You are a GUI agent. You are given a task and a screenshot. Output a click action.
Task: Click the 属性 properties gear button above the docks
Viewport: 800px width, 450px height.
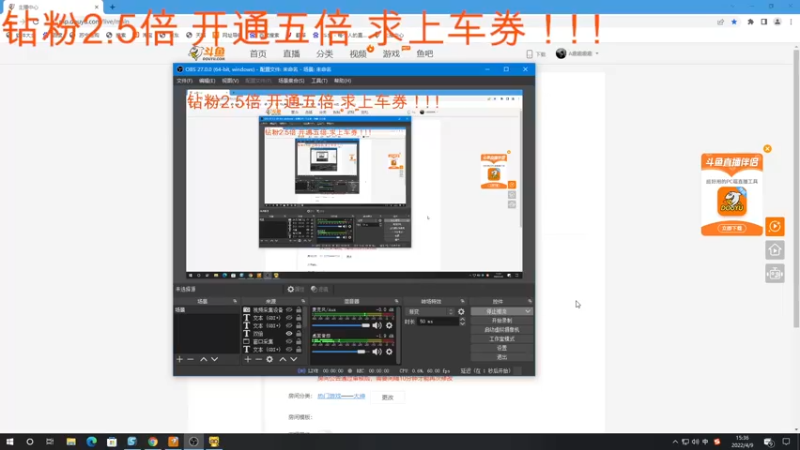[x=295, y=289]
